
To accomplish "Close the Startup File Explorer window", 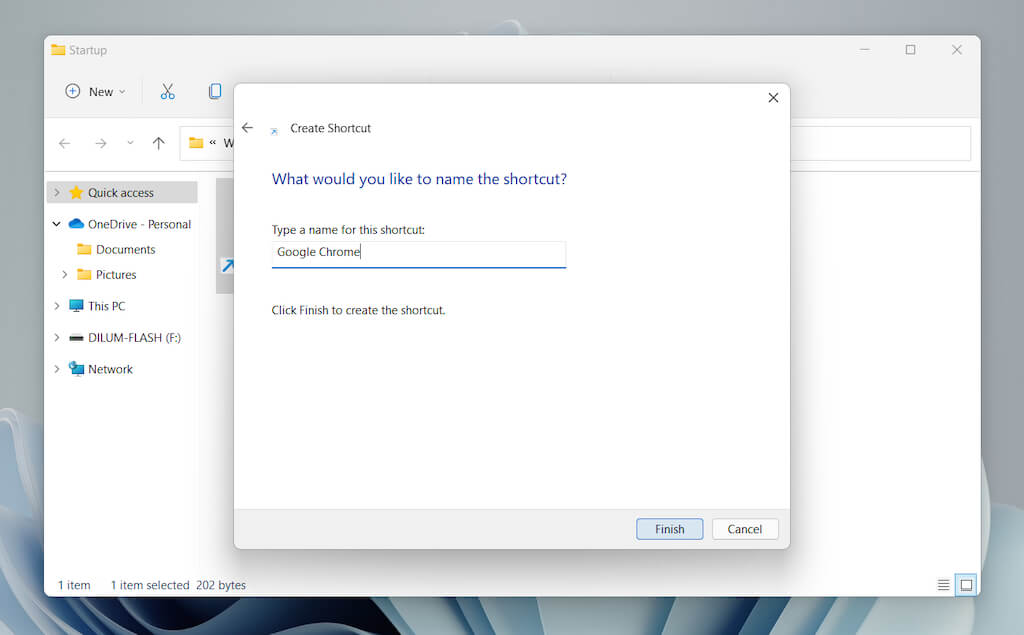I will pos(957,50).
